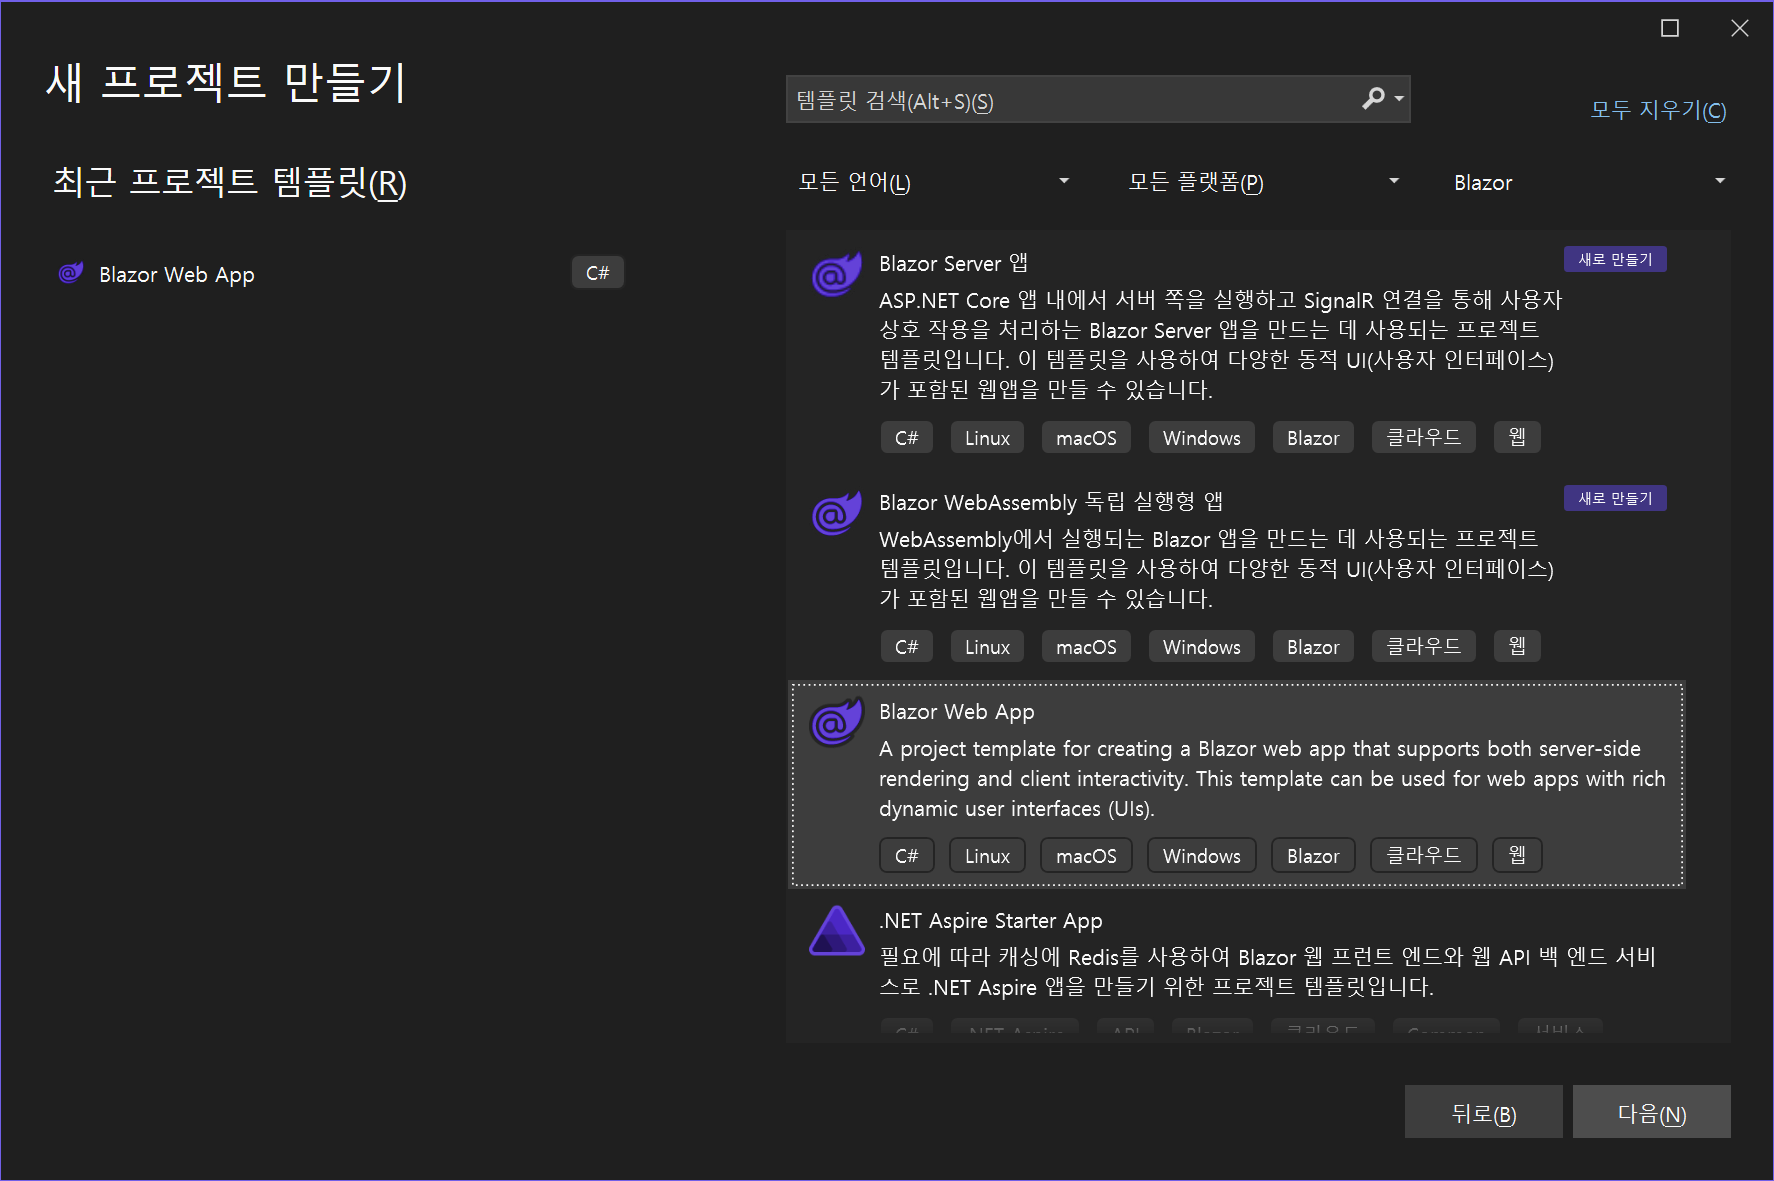Open the Blazor project type dropdown

pyautogui.click(x=1589, y=182)
